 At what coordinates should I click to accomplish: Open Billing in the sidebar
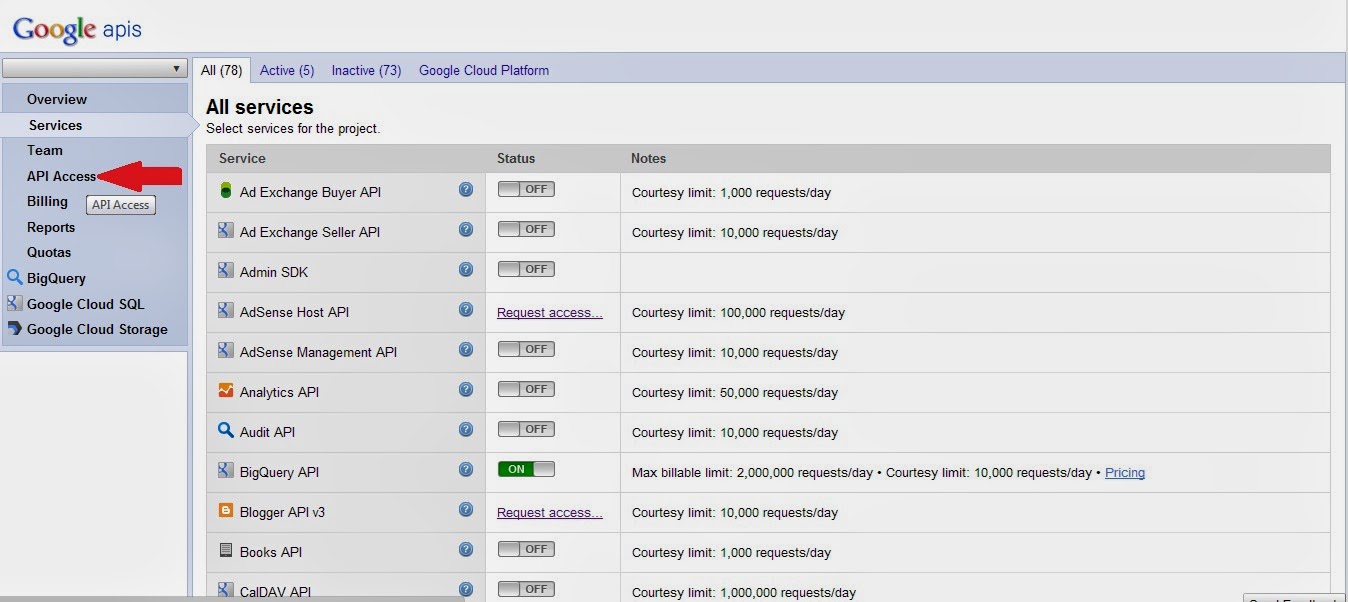[47, 201]
